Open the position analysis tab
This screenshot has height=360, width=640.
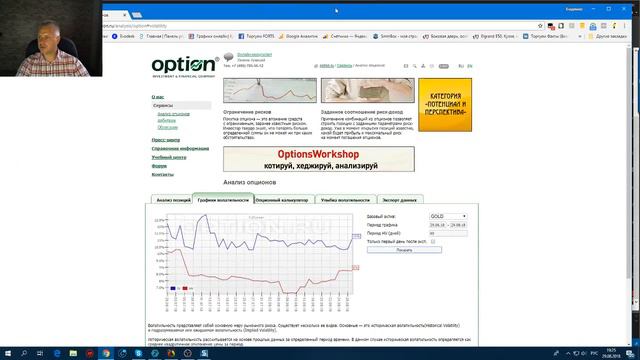173,200
